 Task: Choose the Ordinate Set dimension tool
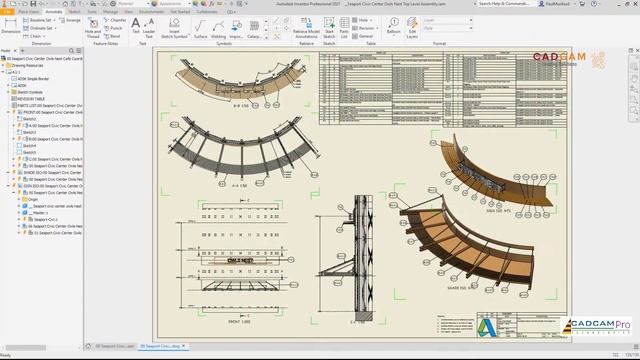click(x=38, y=28)
